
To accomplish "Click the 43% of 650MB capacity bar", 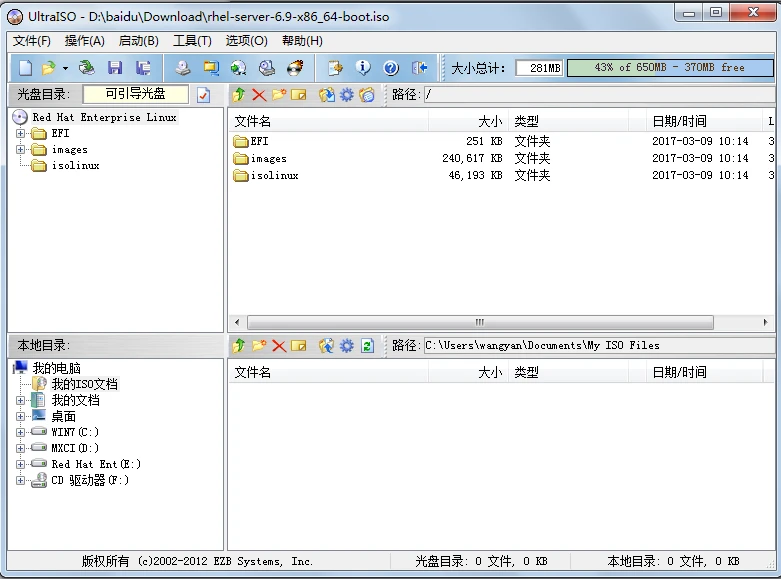I will coord(670,68).
